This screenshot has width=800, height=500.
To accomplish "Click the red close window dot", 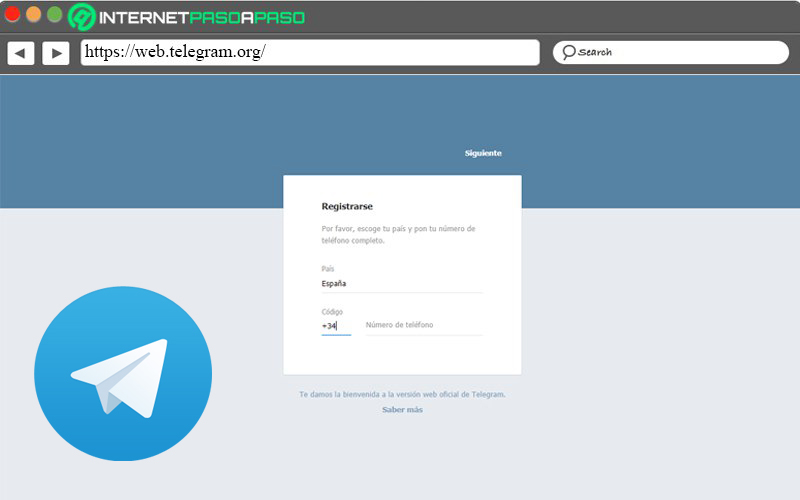I will 12,14.
